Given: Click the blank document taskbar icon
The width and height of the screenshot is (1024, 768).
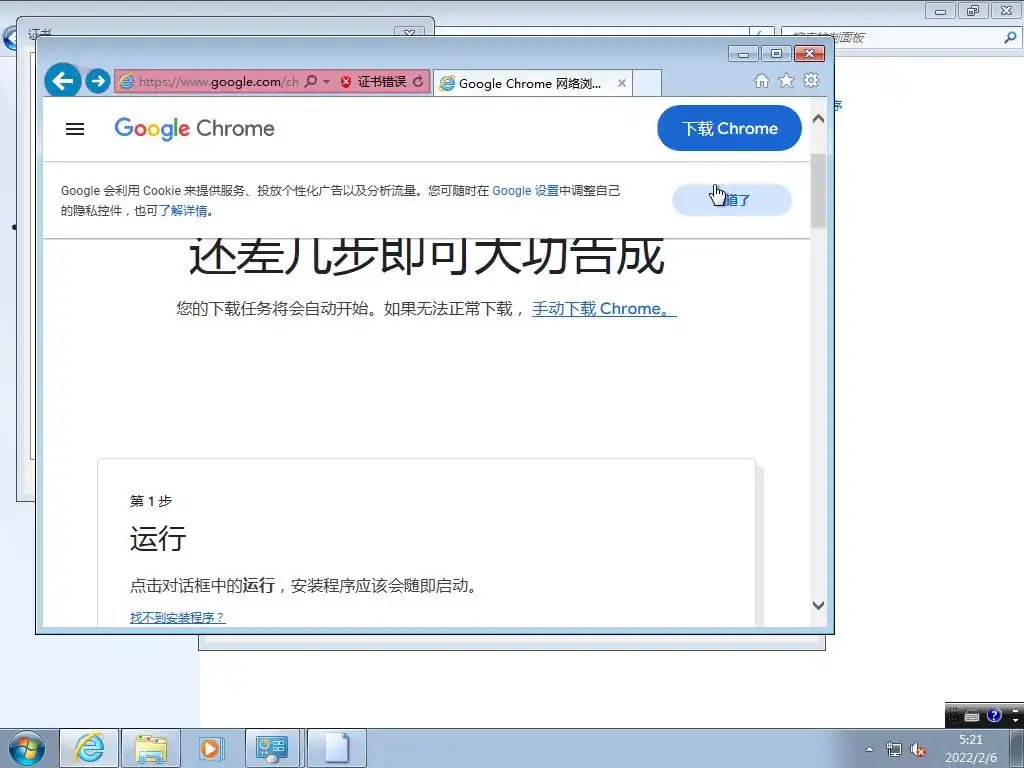Looking at the screenshot, I should 337,748.
